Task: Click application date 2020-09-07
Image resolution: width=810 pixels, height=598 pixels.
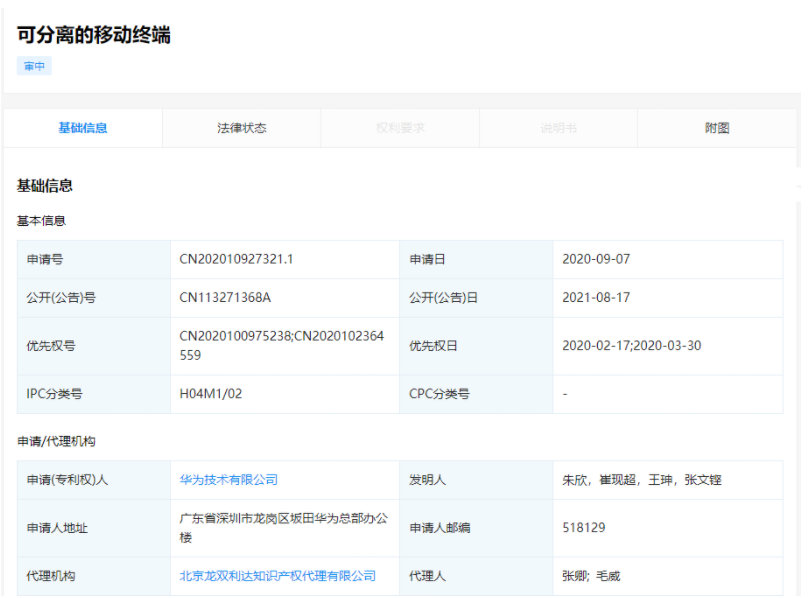Action: tap(596, 259)
